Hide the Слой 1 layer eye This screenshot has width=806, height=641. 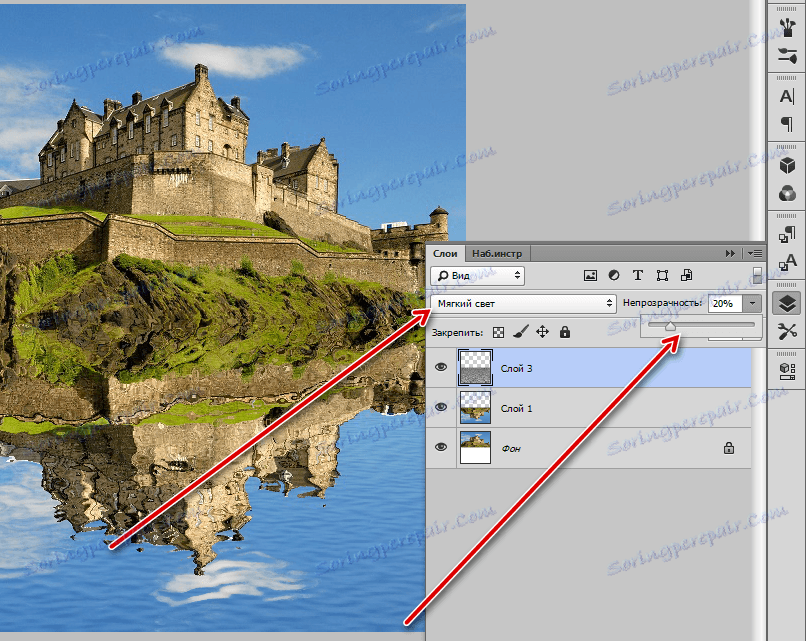(441, 407)
